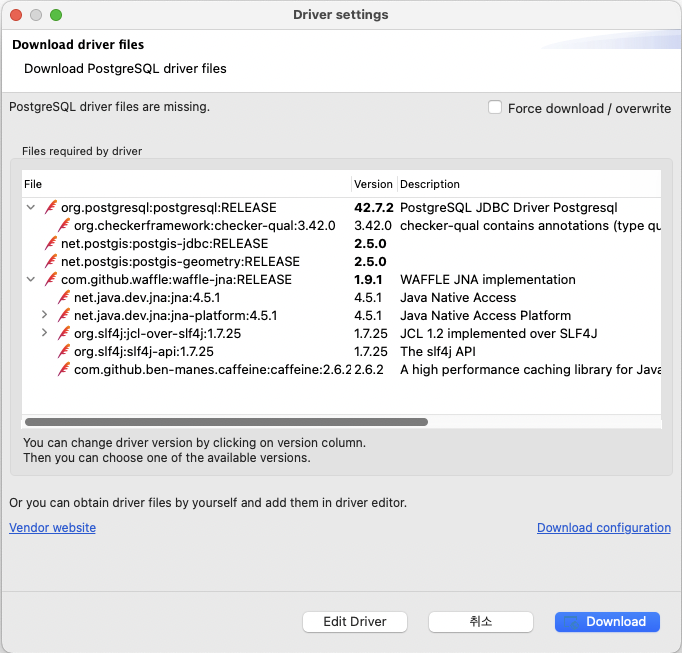Click the feather icon for jna-platform:4.5.1
682x653 pixels.
pyautogui.click(x=64, y=315)
